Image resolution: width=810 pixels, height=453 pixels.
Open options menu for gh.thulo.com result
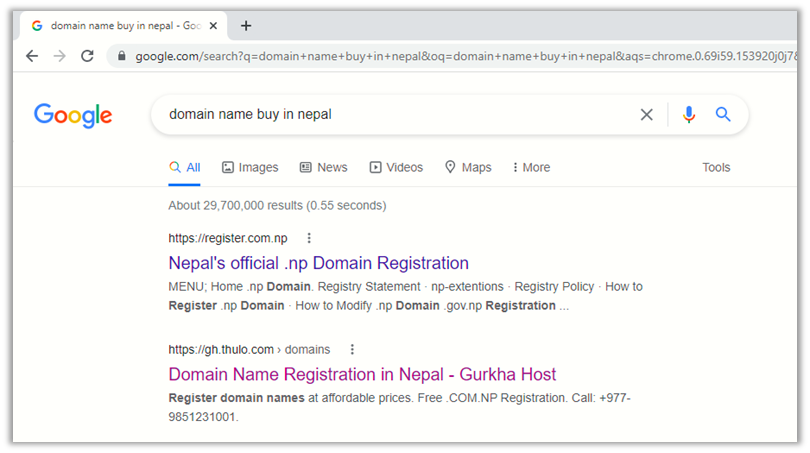(x=352, y=350)
